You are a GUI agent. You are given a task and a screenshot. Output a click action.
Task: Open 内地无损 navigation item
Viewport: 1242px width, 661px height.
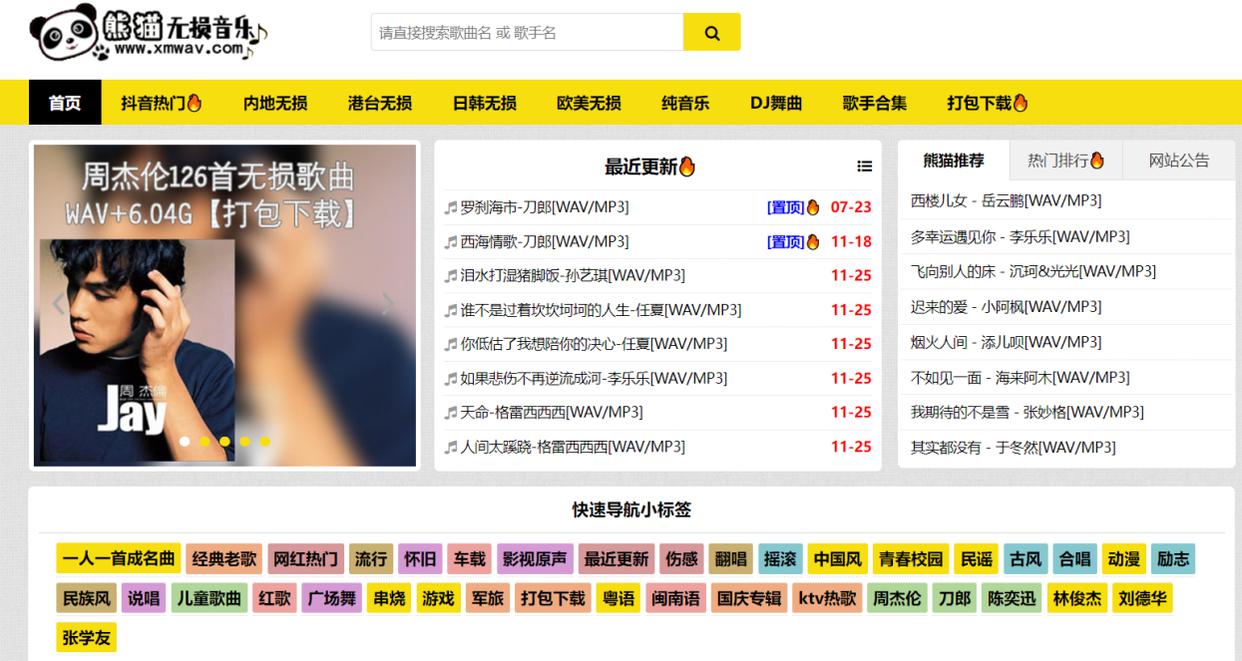point(275,103)
